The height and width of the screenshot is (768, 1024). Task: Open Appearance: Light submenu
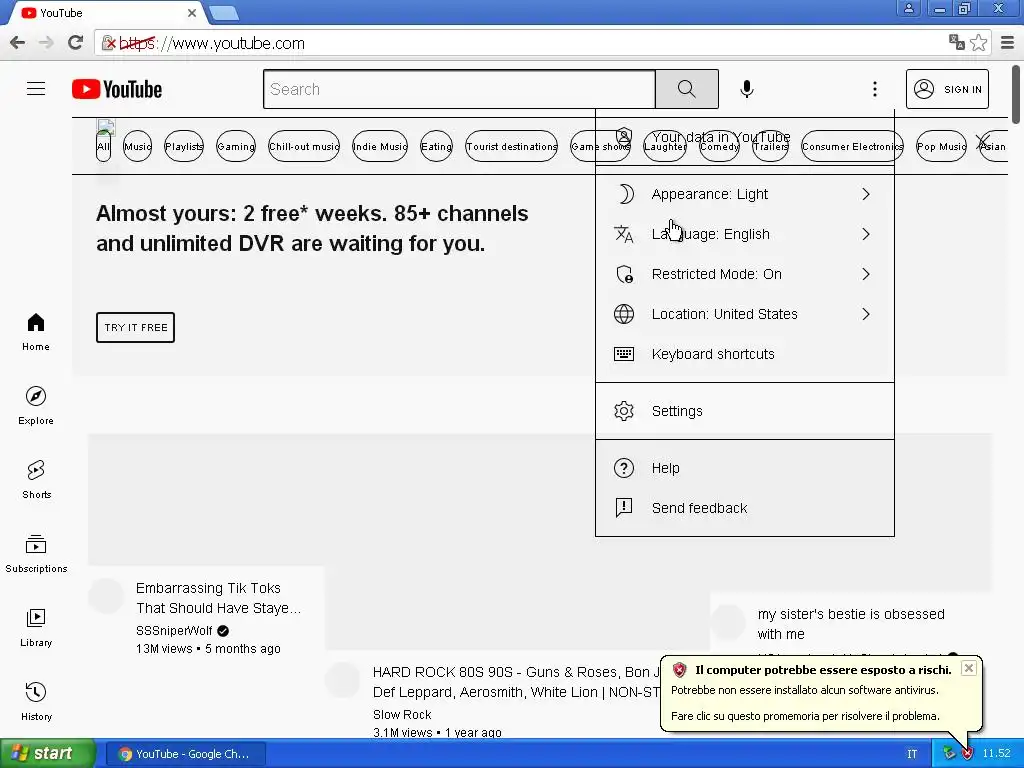coord(744,194)
